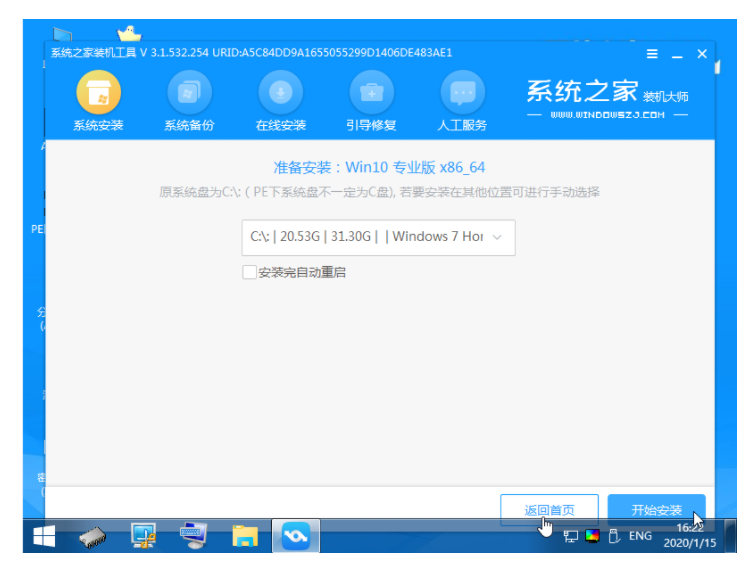This screenshot has width=744, height=567.
Task: Open the 人工服务 support chat icon
Action: 463,93
